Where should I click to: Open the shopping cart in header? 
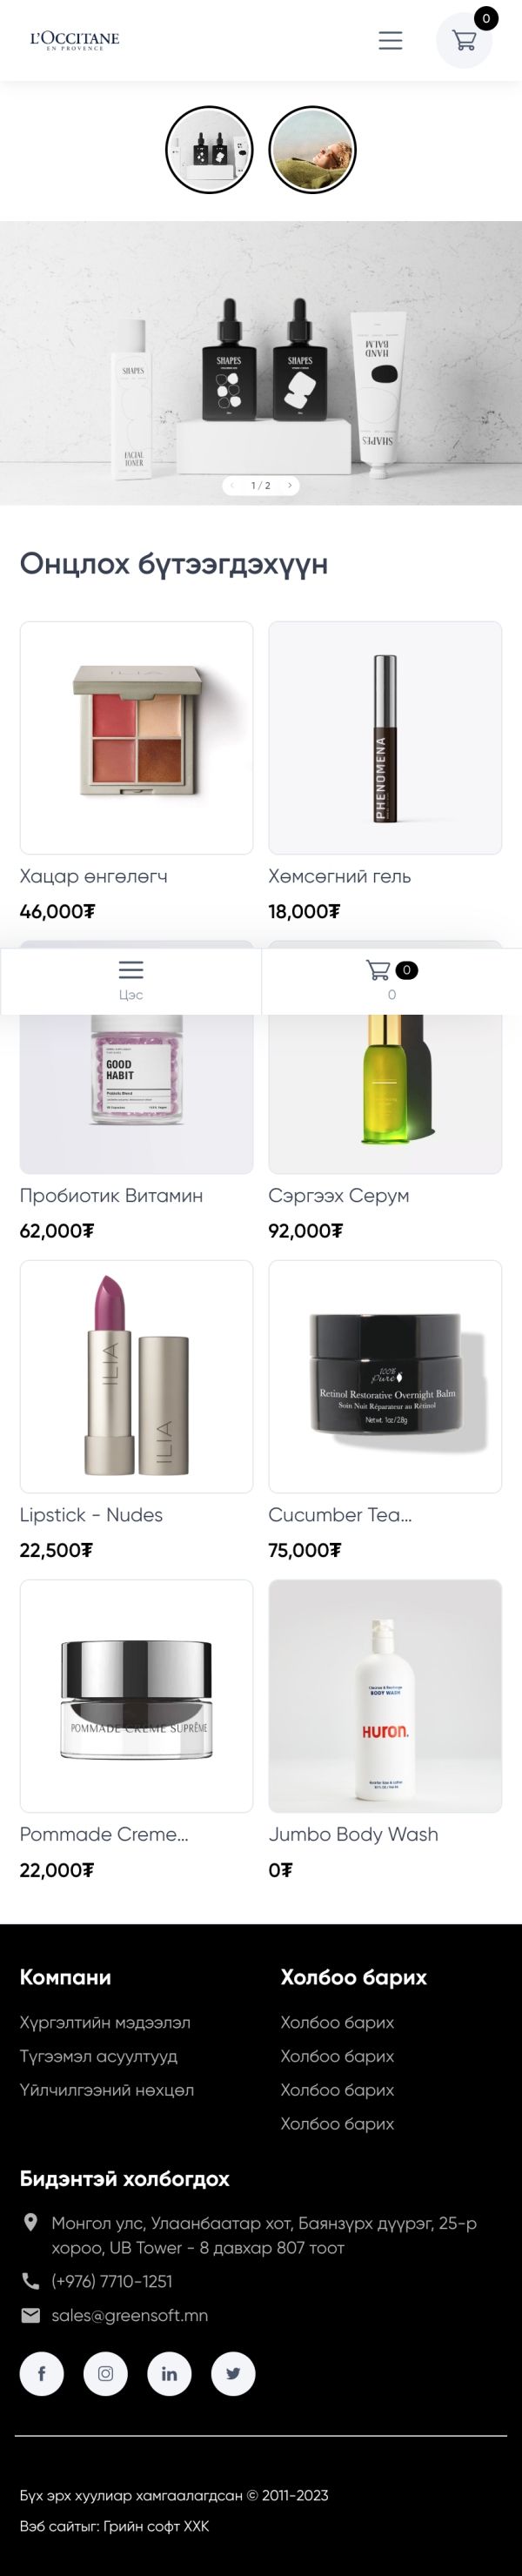tap(464, 40)
